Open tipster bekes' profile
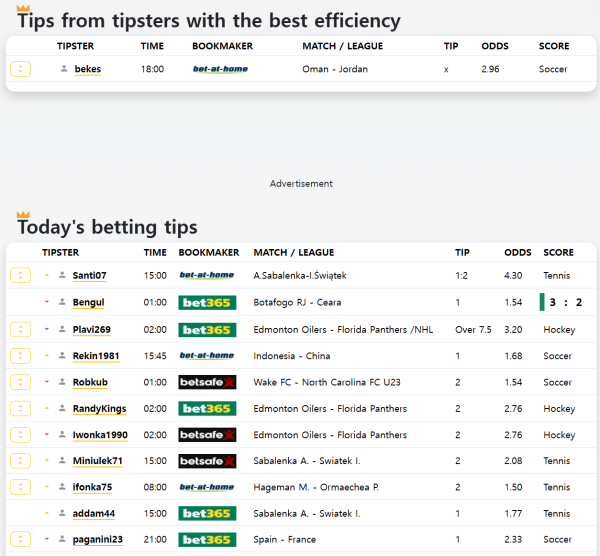Image resolution: width=600 pixels, height=556 pixels. click(88, 69)
